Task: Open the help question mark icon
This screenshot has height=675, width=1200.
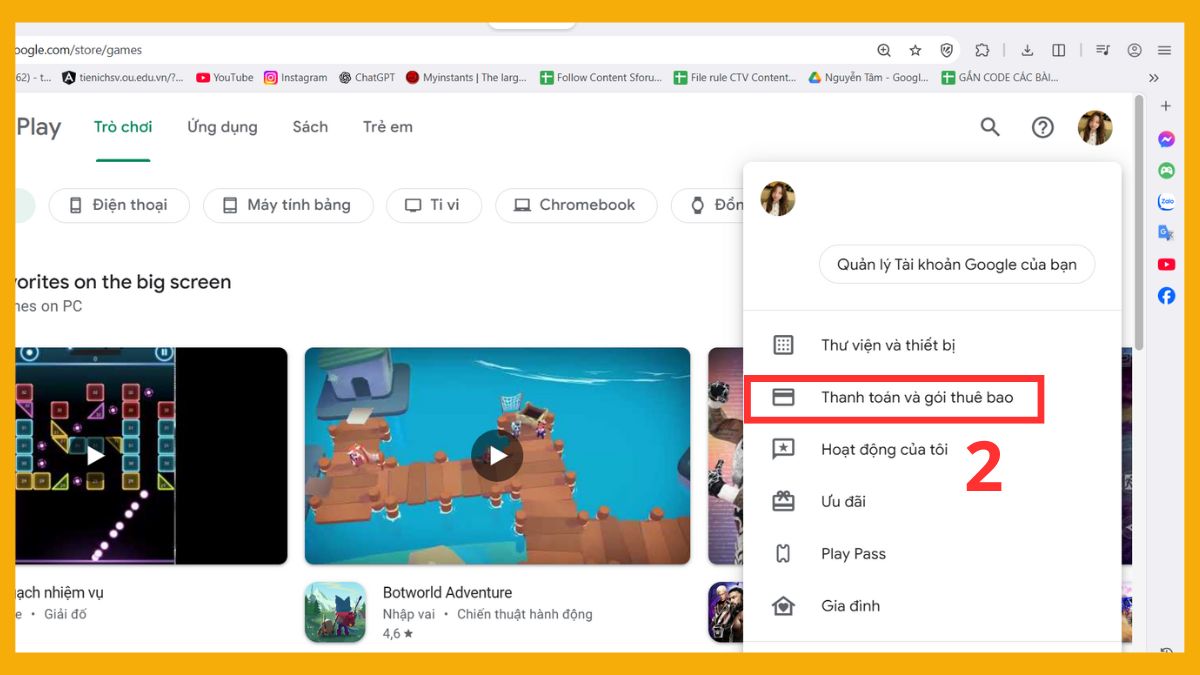Action: coord(1042,127)
